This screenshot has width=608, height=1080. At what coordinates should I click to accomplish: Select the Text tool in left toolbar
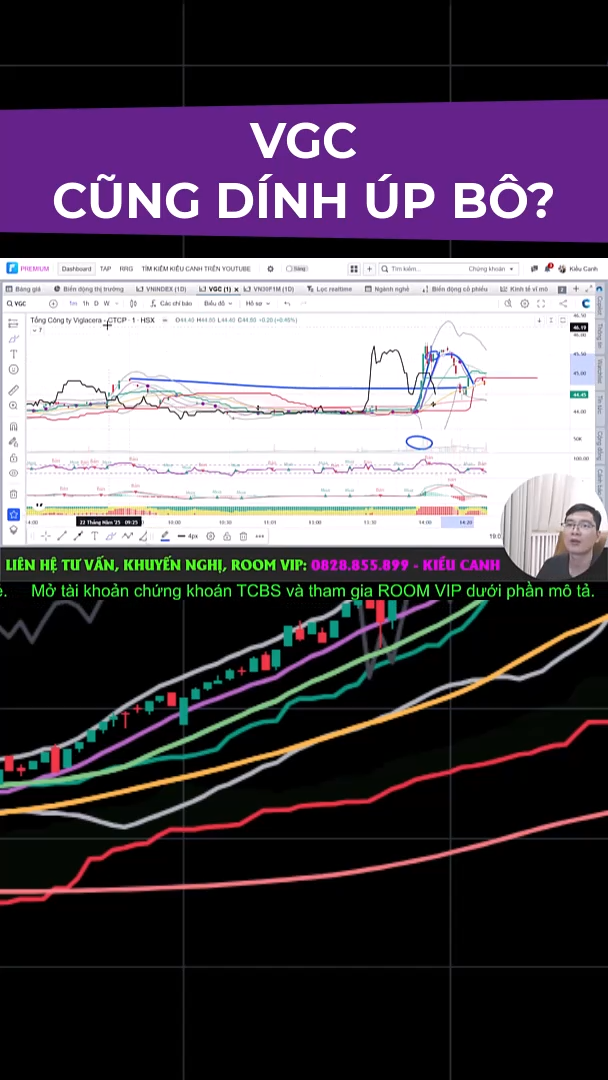(13, 354)
